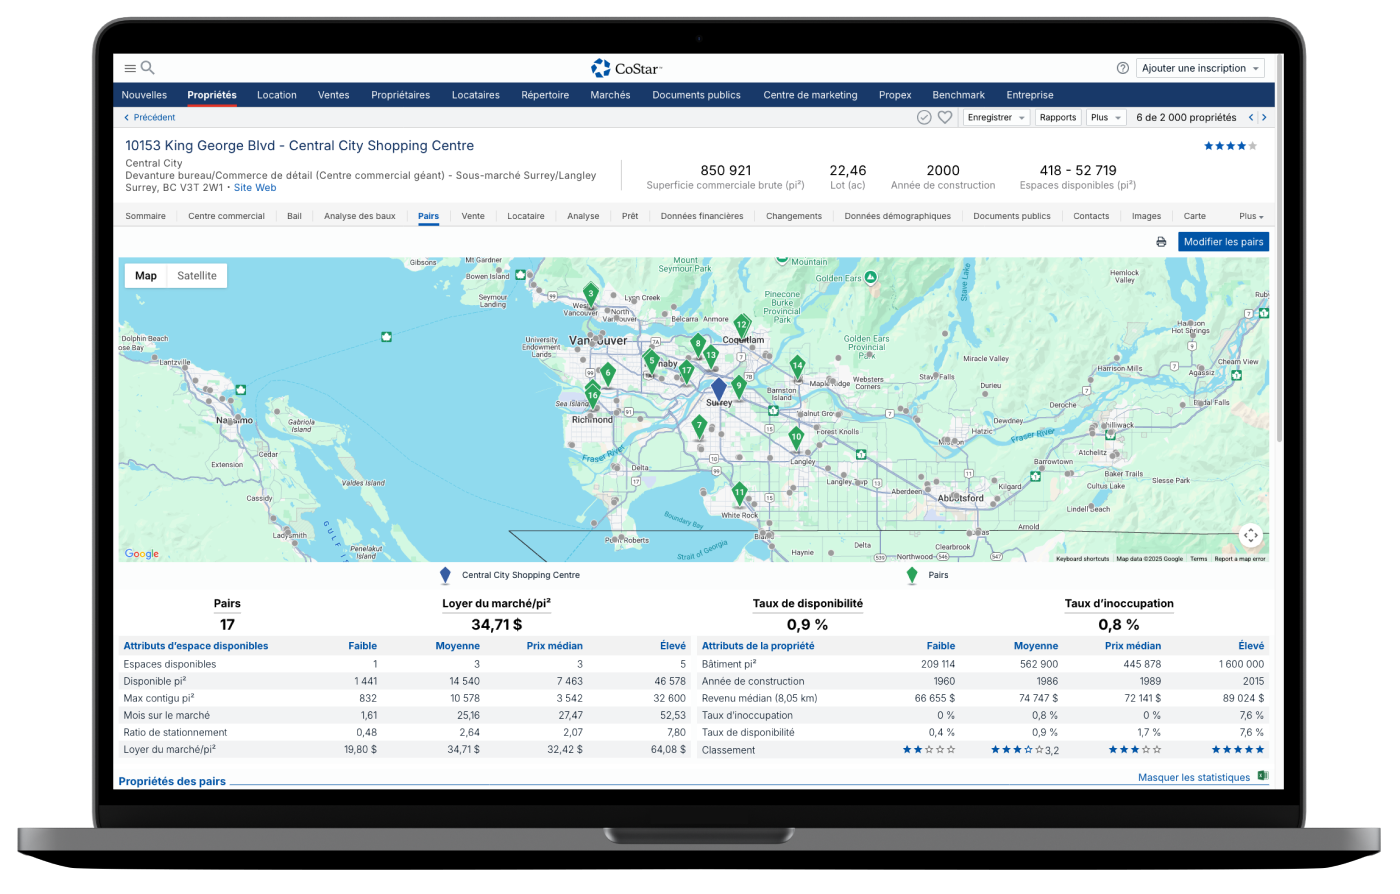Click the checkmark circle icon
Viewport: 1400px width, 894px height.
(x=924, y=117)
